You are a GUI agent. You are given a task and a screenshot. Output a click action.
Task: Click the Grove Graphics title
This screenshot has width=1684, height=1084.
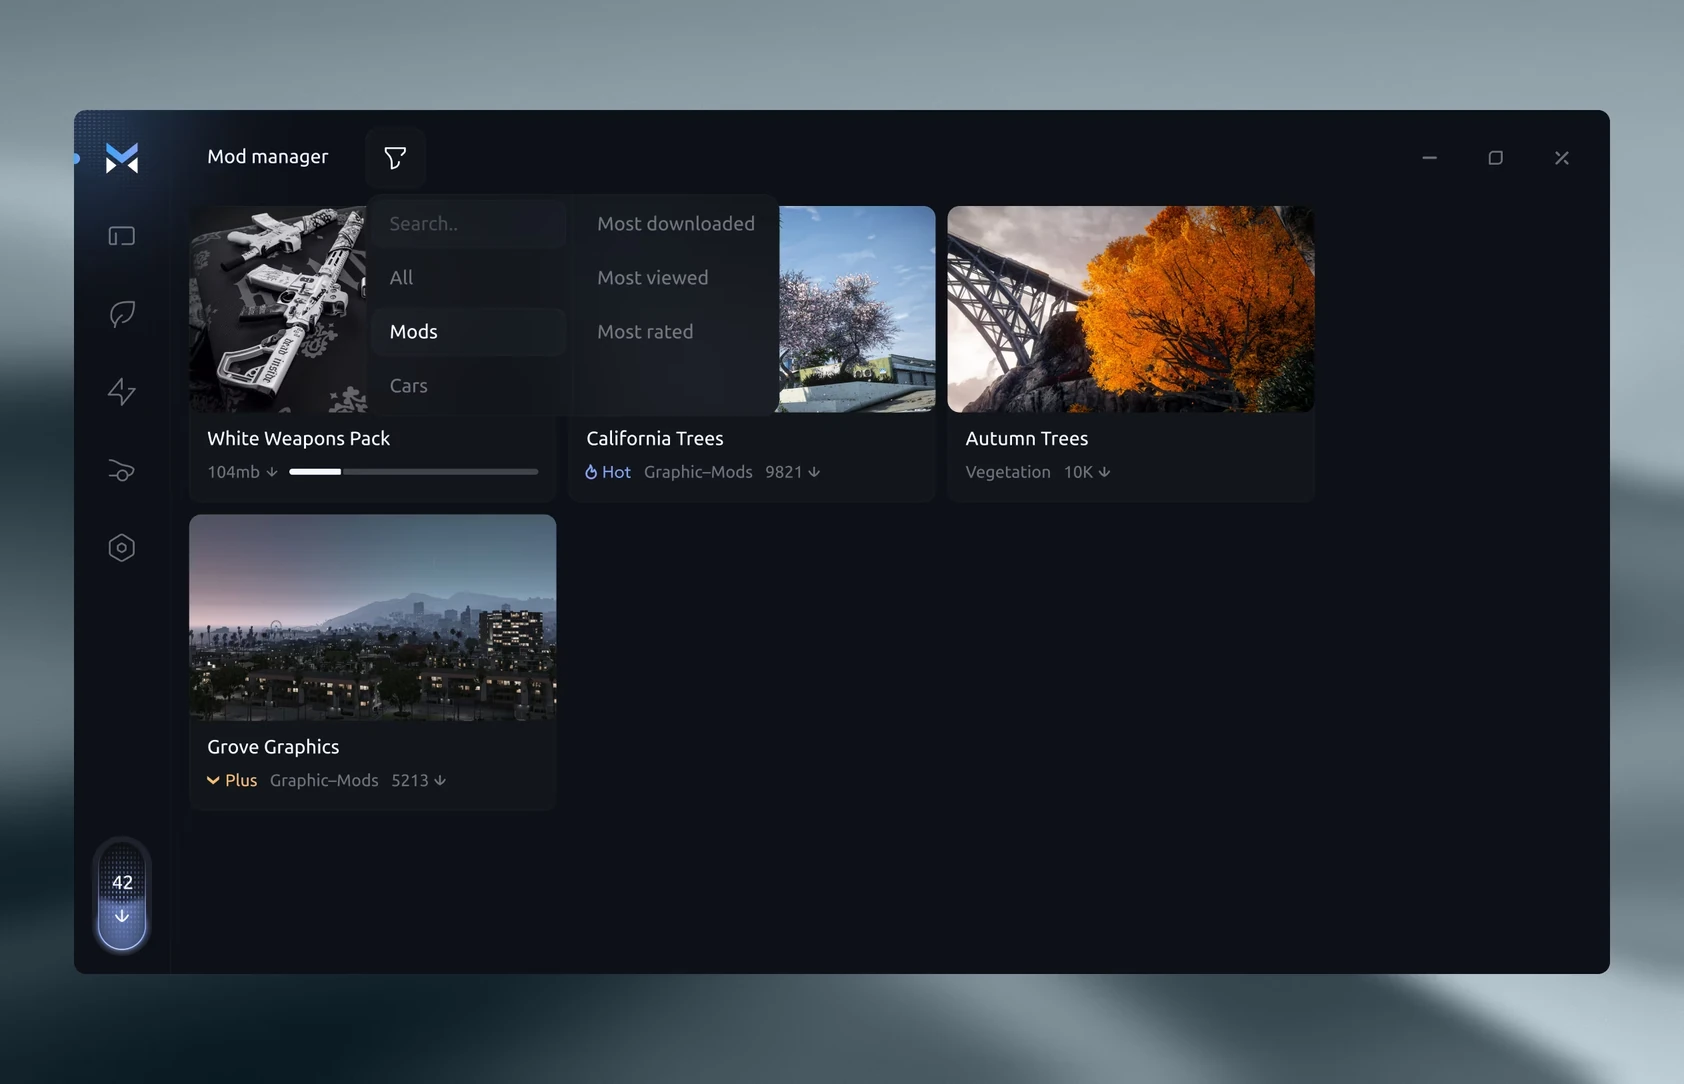[273, 747]
